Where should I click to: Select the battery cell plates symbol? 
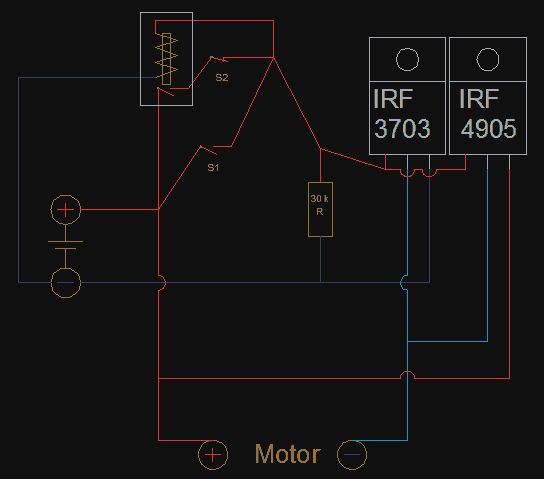tap(66, 245)
